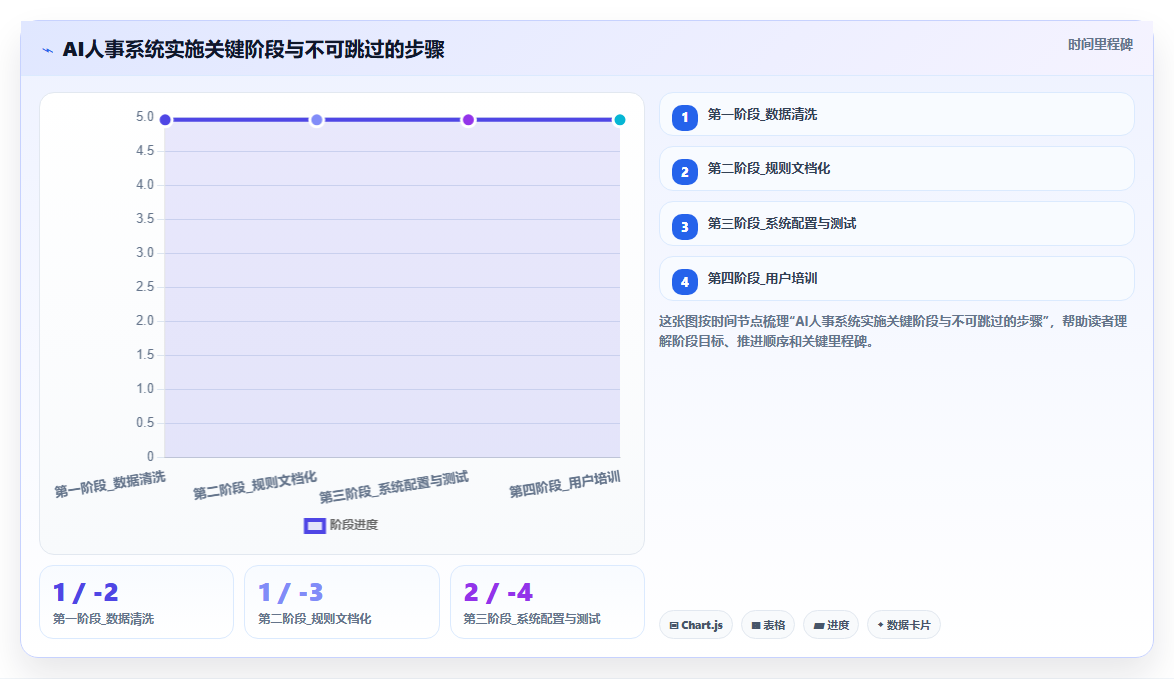This screenshot has width=1174, height=679.
Task: Select the 第二阶段_规则文档化 timeline row
Action: tap(896, 169)
